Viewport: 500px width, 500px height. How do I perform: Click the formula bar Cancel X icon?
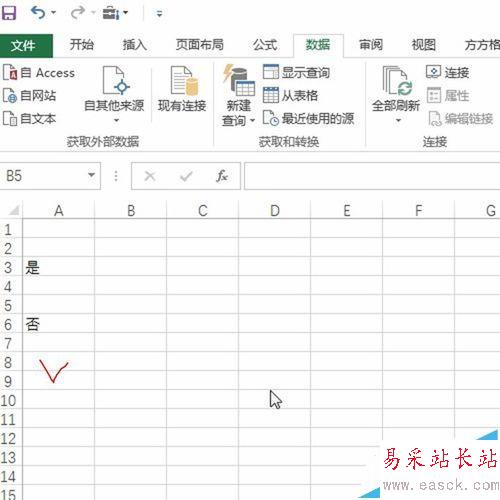(x=150, y=176)
